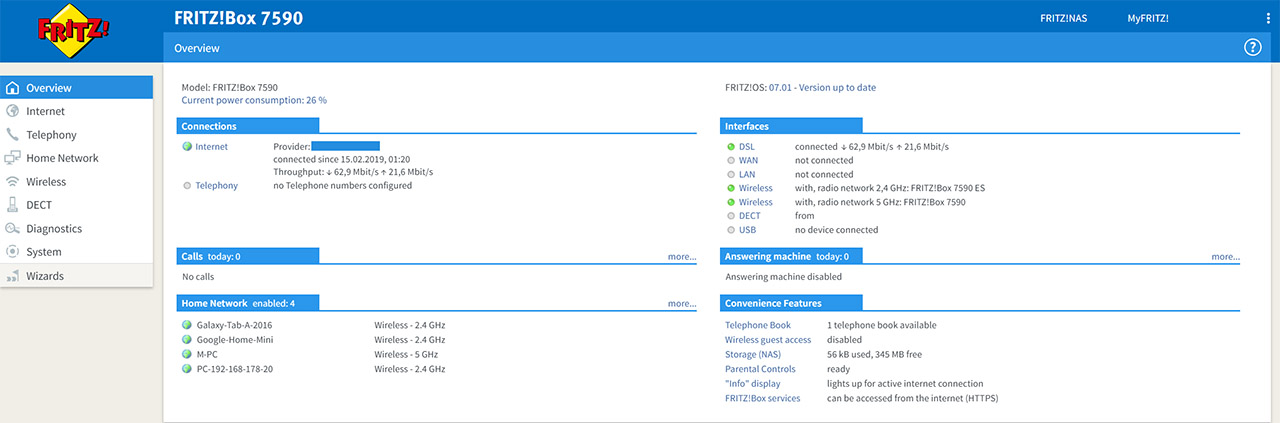Select Galaxy-Tab-A-2016 in Home Network list
The height and width of the screenshot is (423, 1280).
(235, 326)
